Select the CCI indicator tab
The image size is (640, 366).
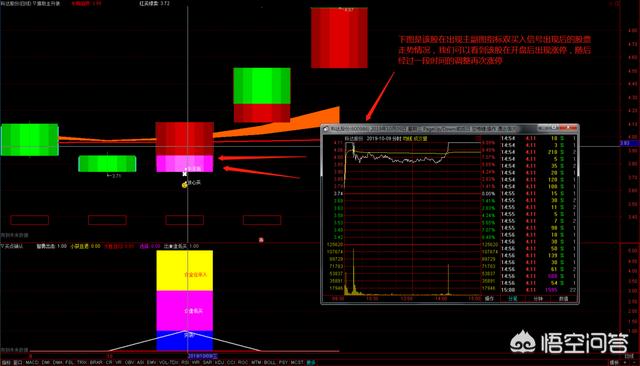click(231, 362)
